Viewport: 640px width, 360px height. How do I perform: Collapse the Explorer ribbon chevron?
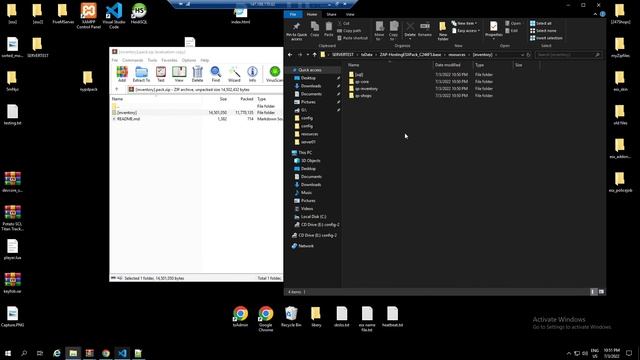click(x=595, y=14)
